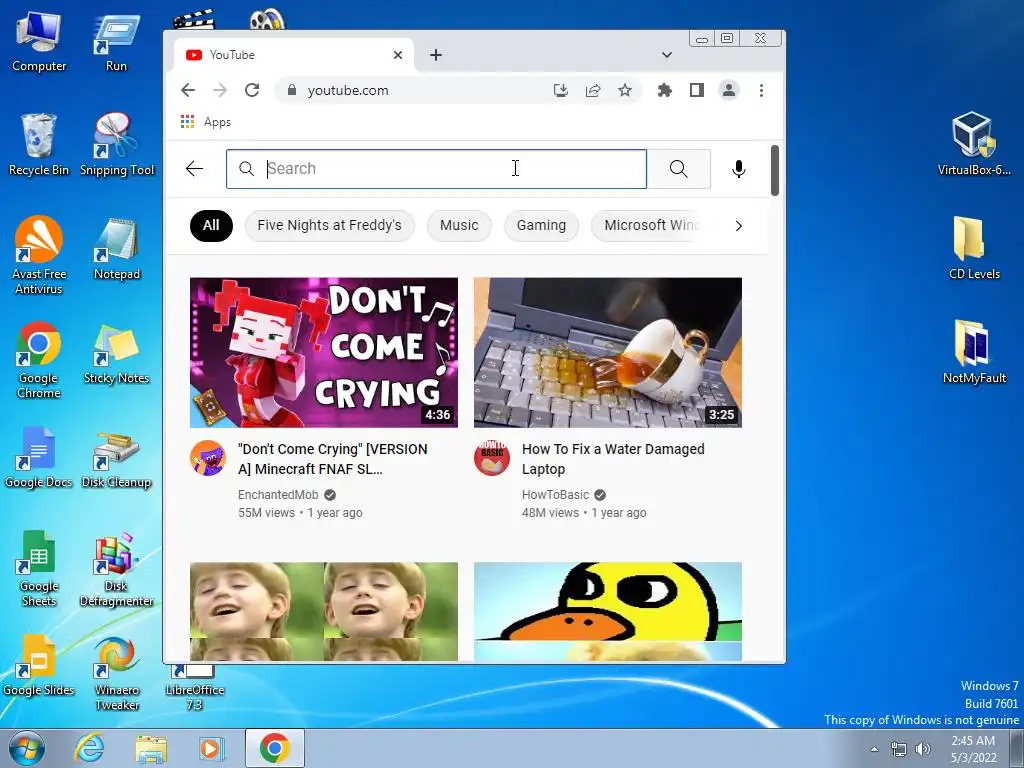Select Avast Free Antivirus shortcut
This screenshot has height=768, width=1024.
point(39,255)
